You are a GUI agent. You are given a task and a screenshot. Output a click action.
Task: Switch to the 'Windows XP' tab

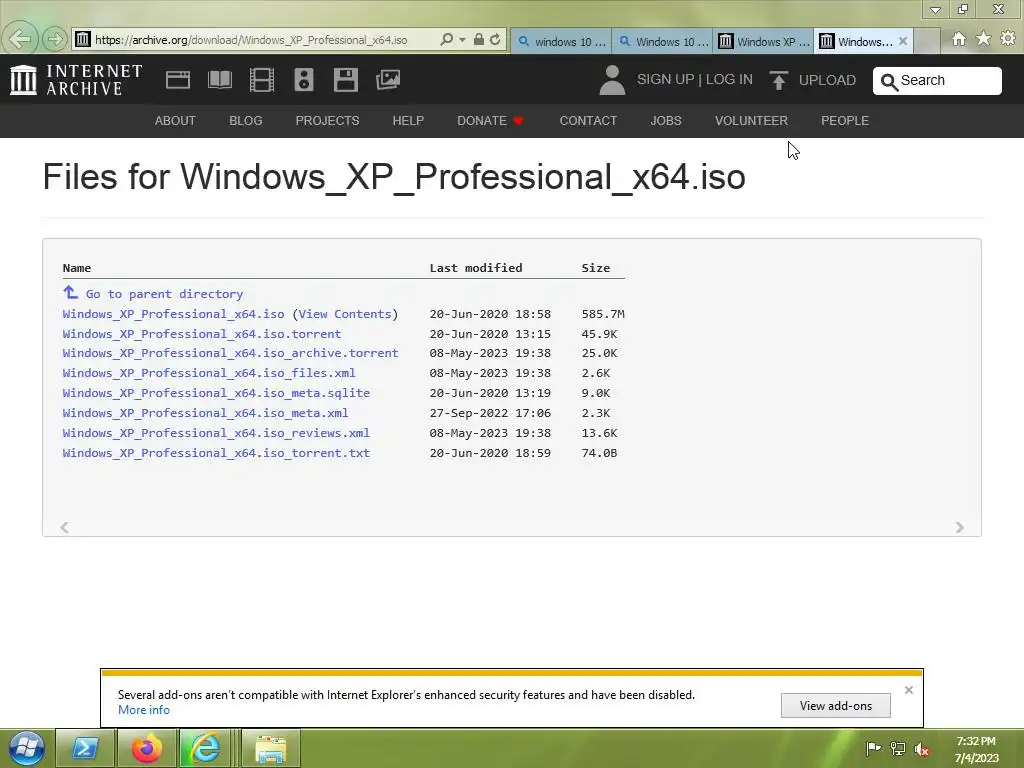pos(763,41)
